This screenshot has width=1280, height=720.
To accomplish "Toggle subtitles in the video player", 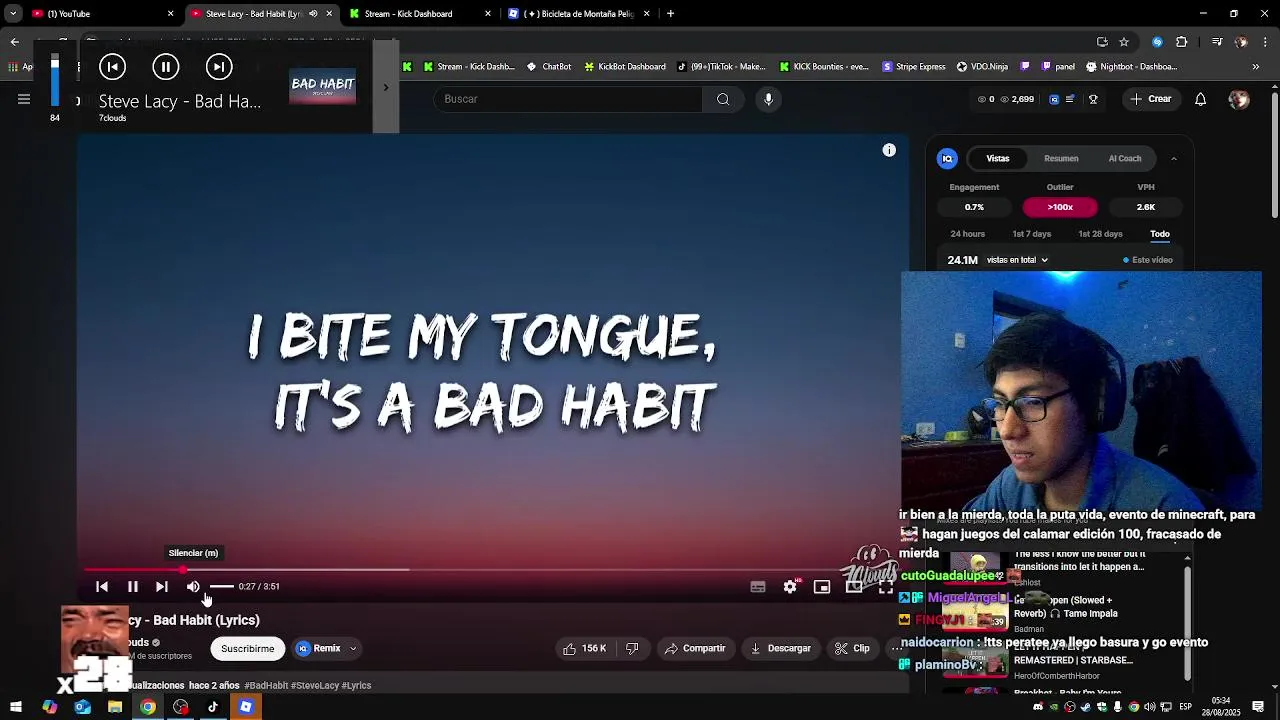I will click(758, 587).
